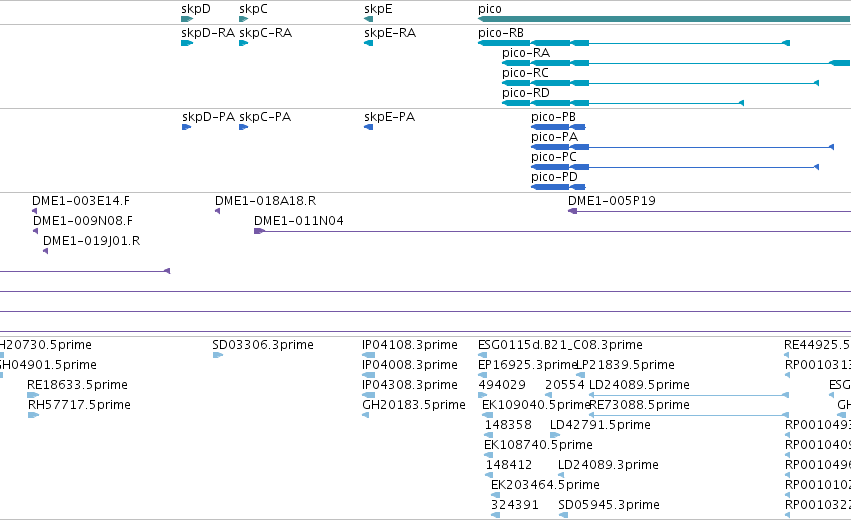Click the IP04108.3prime EST label

[410, 345]
